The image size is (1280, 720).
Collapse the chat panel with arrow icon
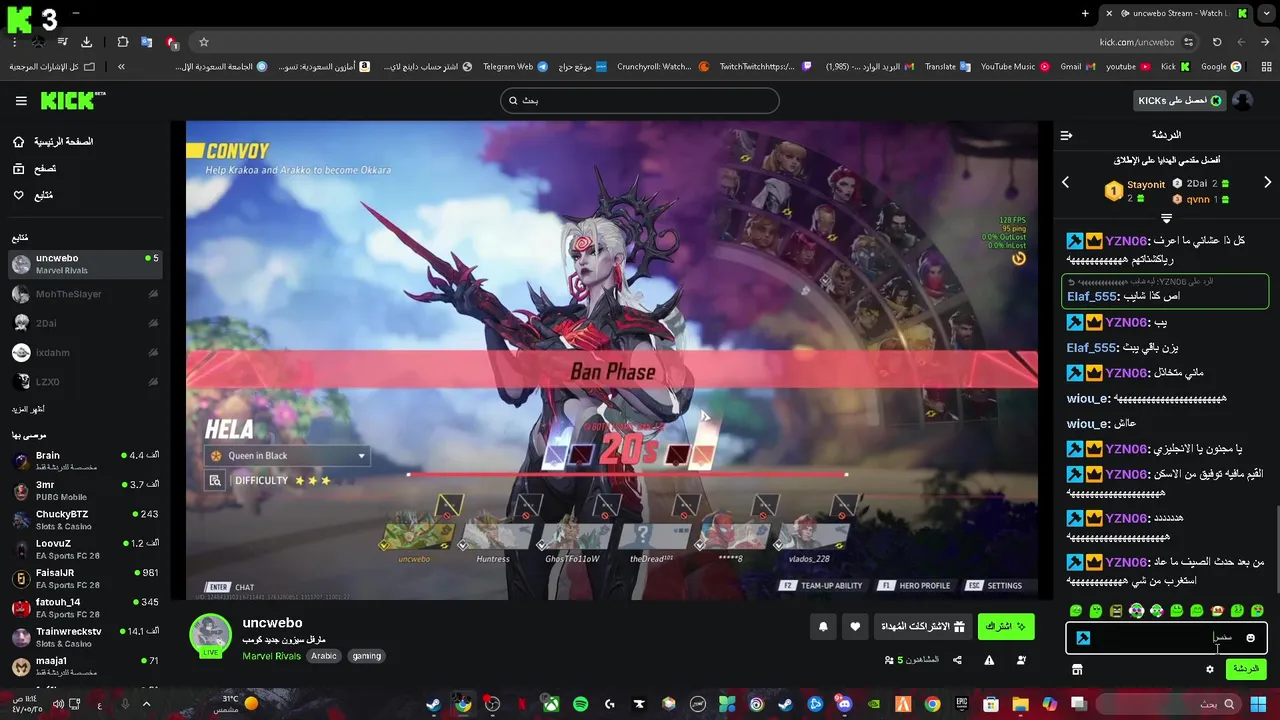[1066, 135]
